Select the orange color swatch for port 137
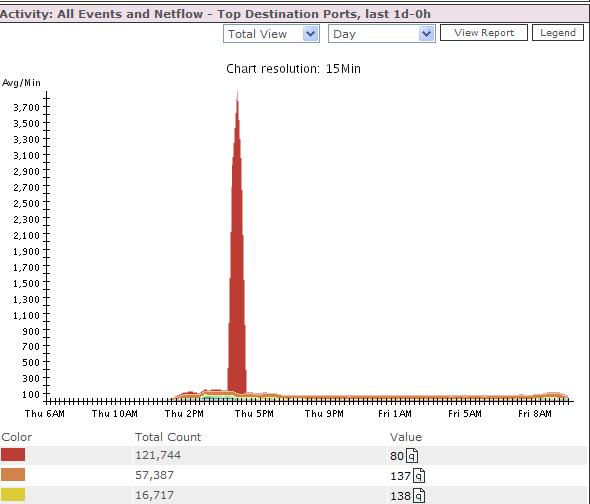The width and height of the screenshot is (590, 504). point(13,475)
